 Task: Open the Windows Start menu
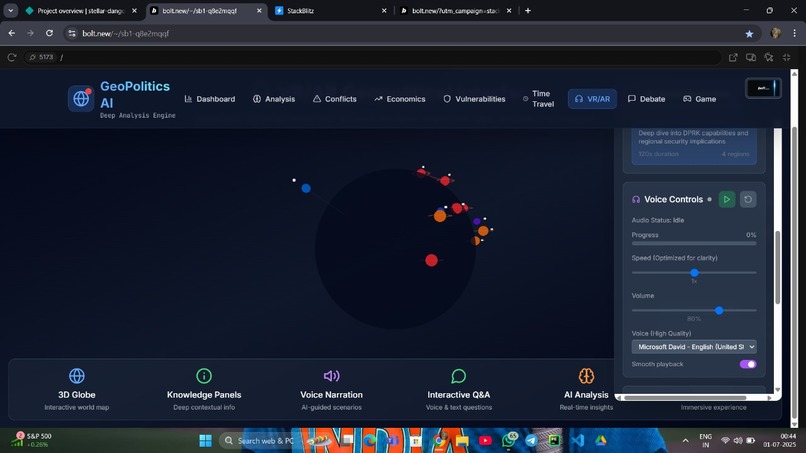click(x=205, y=441)
